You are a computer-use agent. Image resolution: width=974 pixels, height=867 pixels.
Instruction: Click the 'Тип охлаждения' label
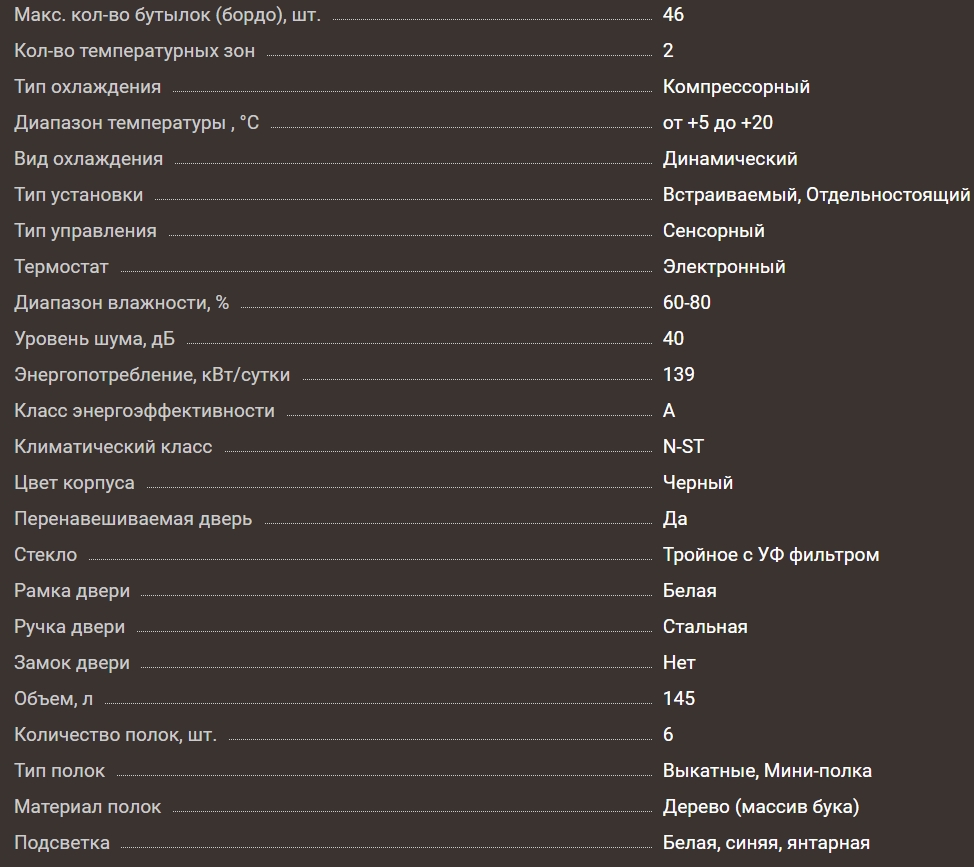click(87, 87)
